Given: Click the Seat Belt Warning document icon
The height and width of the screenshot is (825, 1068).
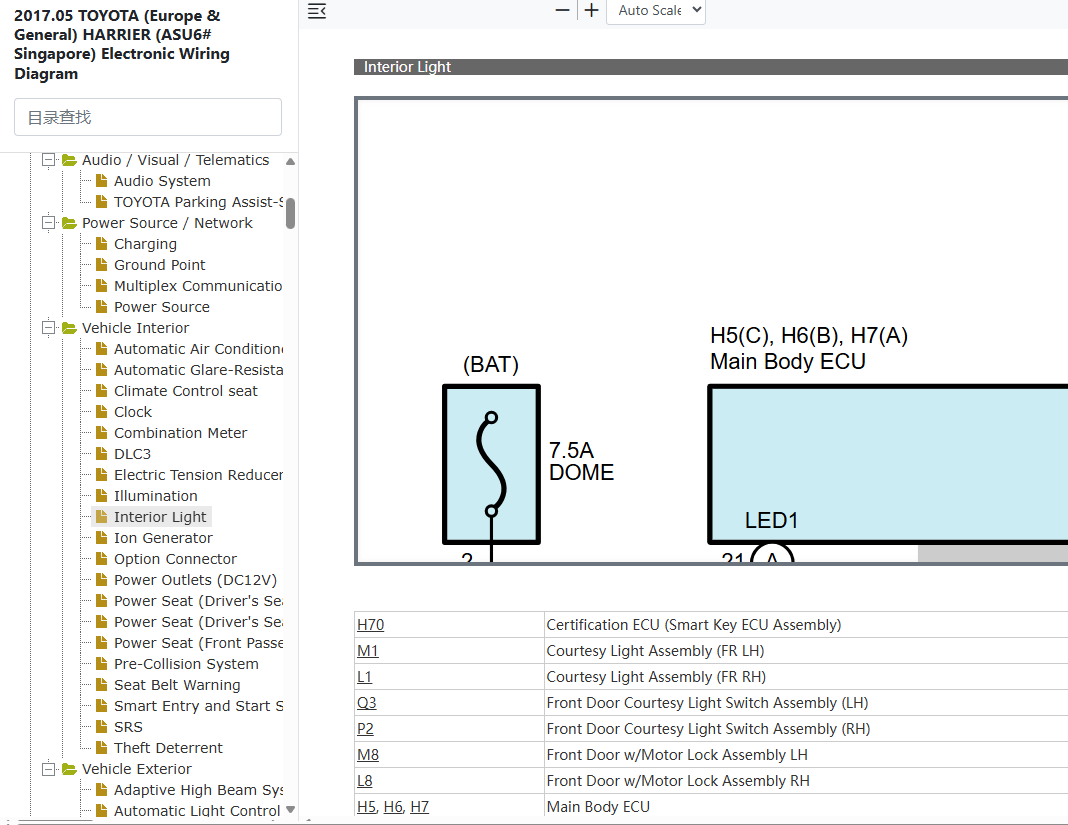Looking at the screenshot, I should tap(101, 684).
